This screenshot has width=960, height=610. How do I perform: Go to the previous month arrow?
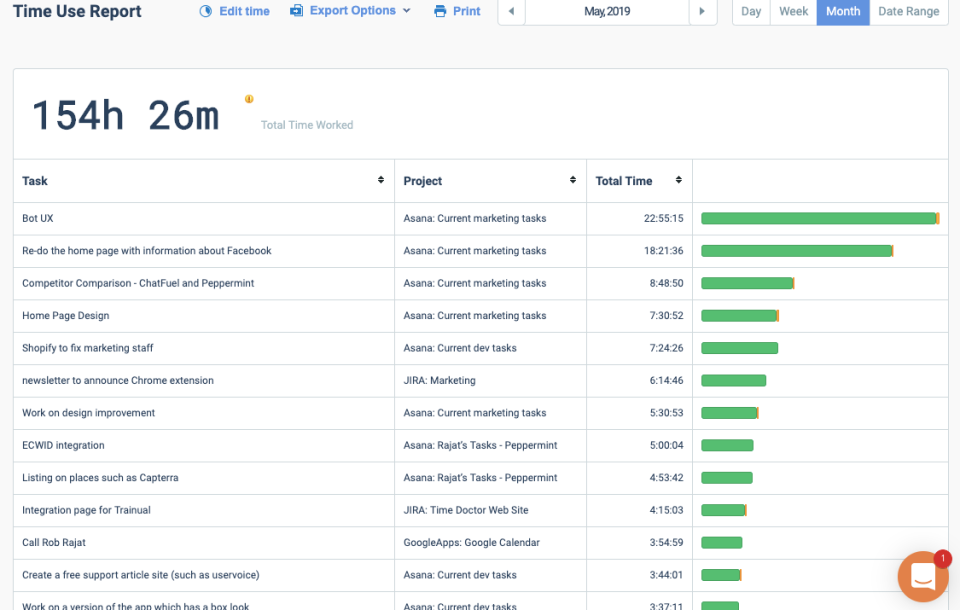[x=511, y=11]
